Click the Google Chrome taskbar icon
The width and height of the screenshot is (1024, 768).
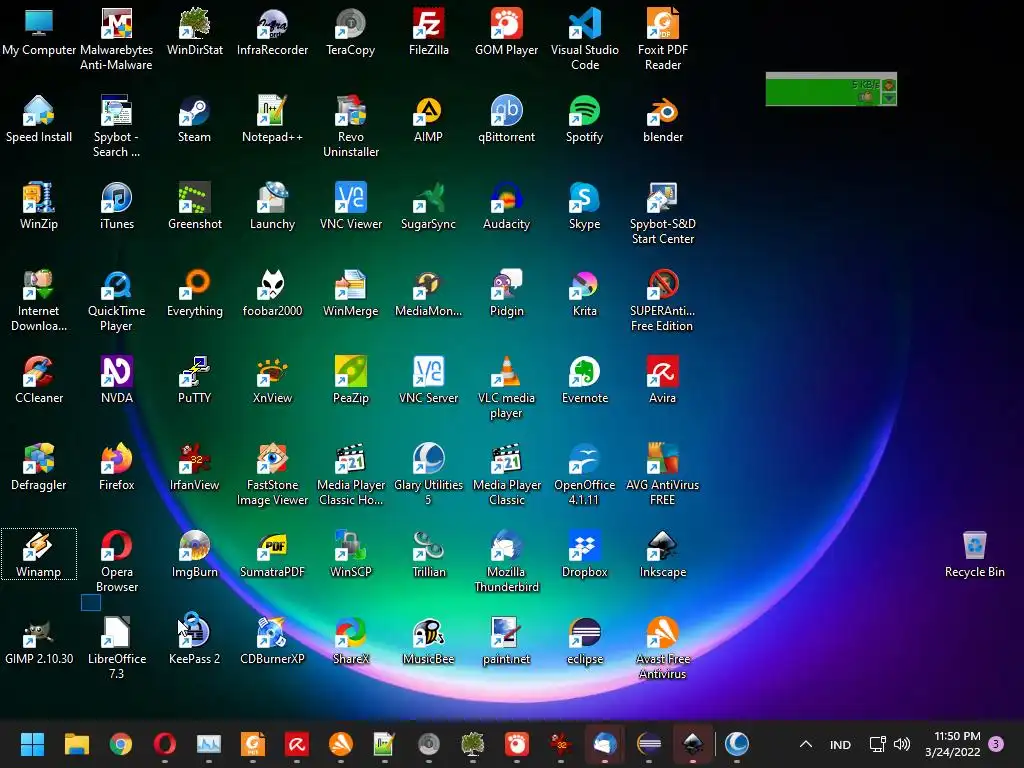120,744
